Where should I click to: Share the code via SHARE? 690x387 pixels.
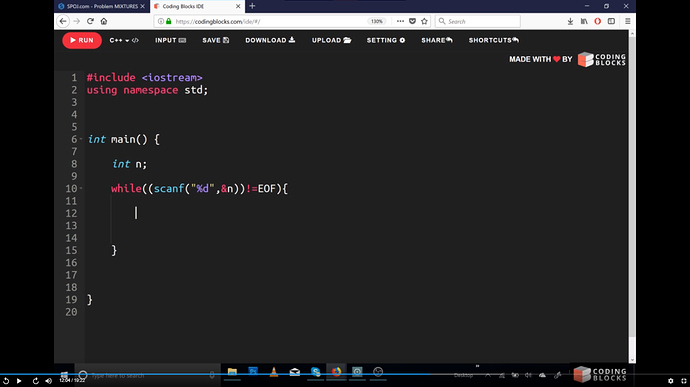[x=437, y=40]
